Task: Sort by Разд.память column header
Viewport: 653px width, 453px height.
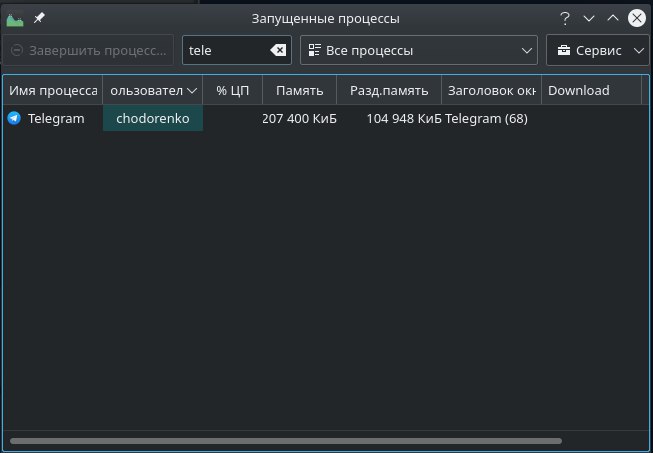Action: point(389,90)
